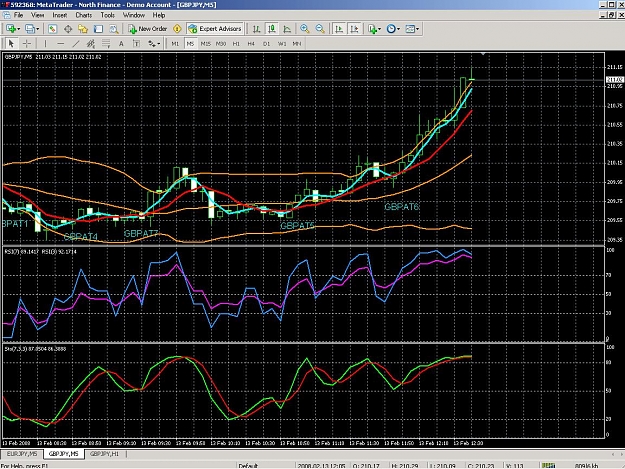Select the horizontal line drawing tool
The height and width of the screenshot is (469, 625).
click(x=61, y=43)
